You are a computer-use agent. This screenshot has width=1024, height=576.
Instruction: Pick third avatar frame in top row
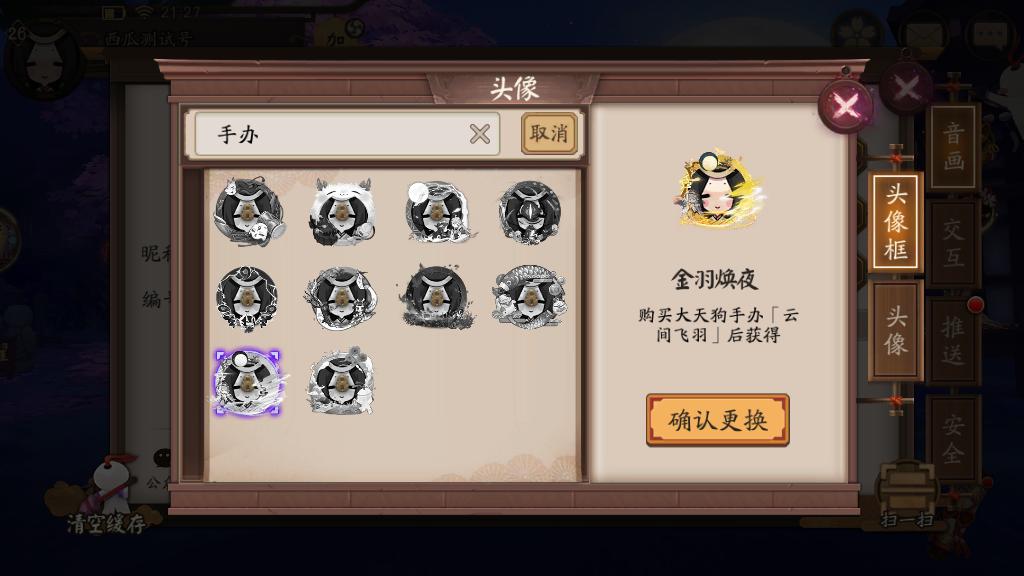pos(437,212)
